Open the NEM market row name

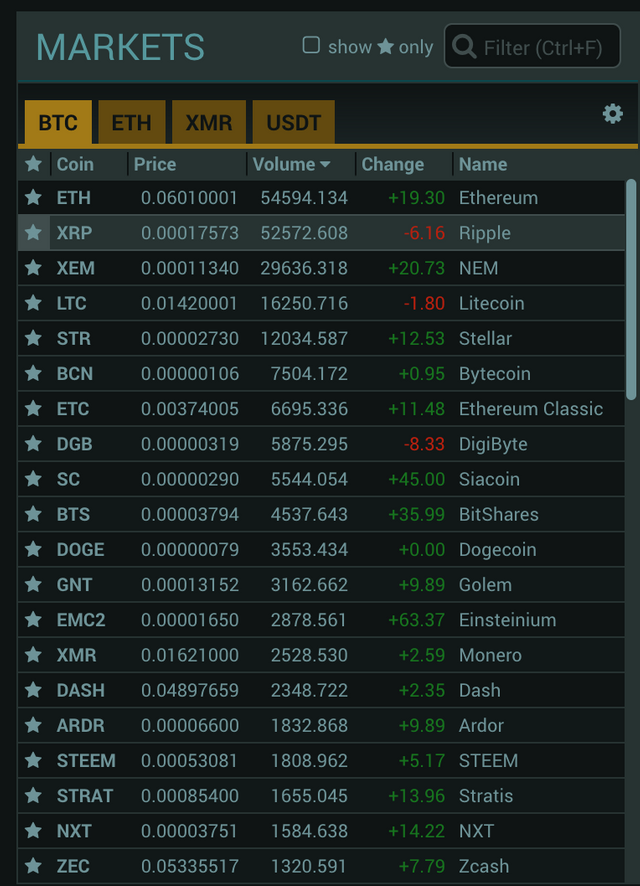[478, 268]
